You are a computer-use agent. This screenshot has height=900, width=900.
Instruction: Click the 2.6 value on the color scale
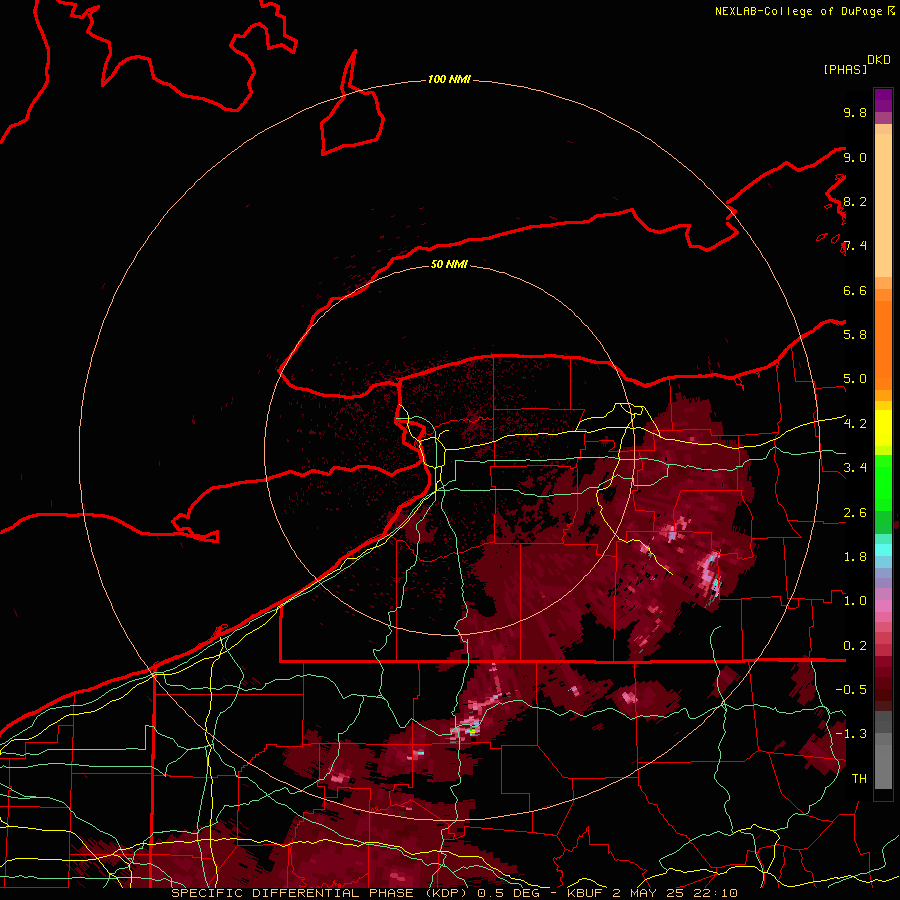pyautogui.click(x=855, y=513)
